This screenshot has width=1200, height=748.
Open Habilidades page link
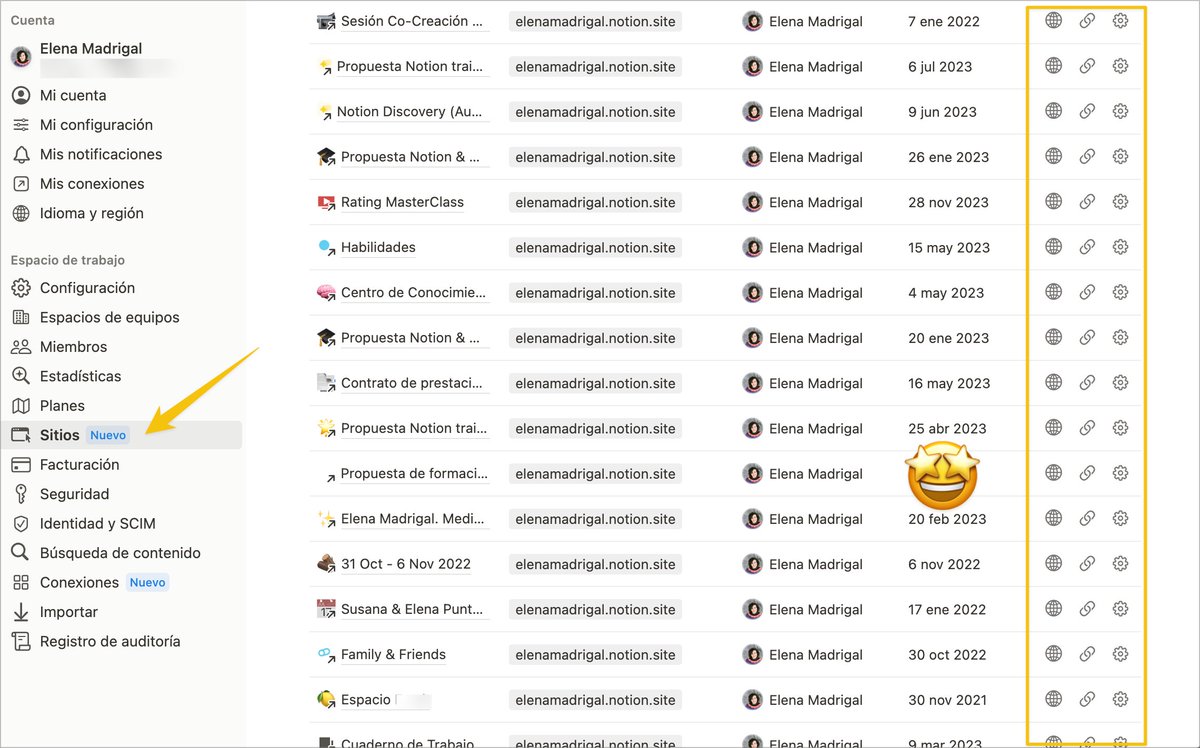[x=378, y=247]
